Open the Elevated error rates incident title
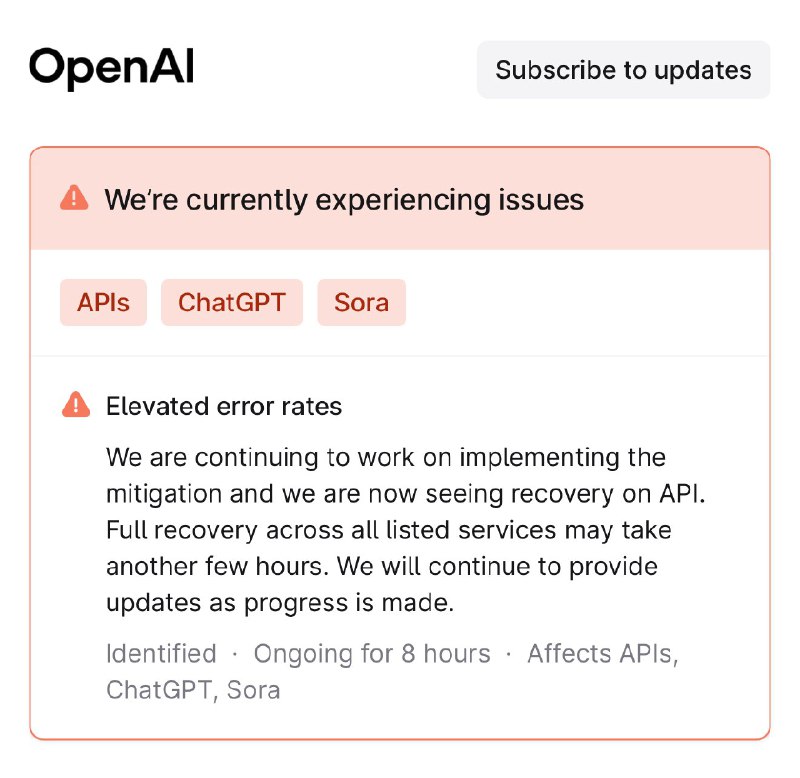The width and height of the screenshot is (800, 778). pos(224,407)
